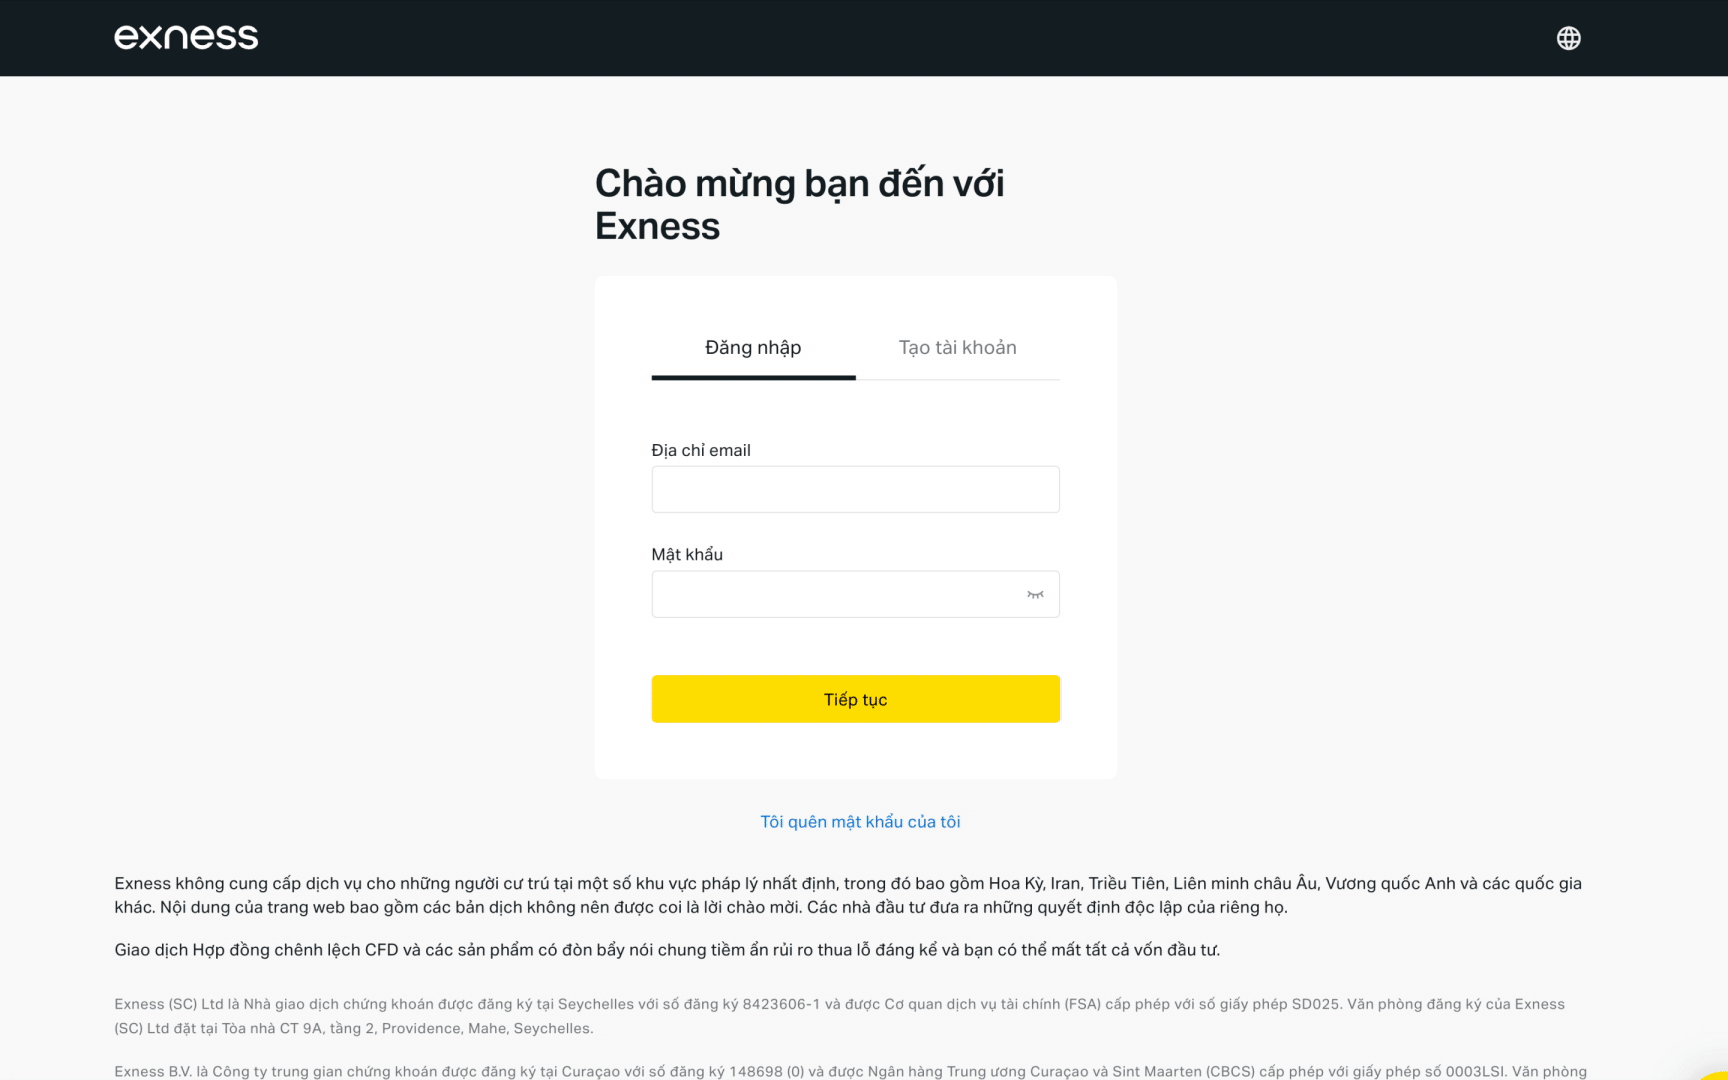The width and height of the screenshot is (1728, 1080).
Task: Open the language selector globe icon
Action: point(1568,38)
